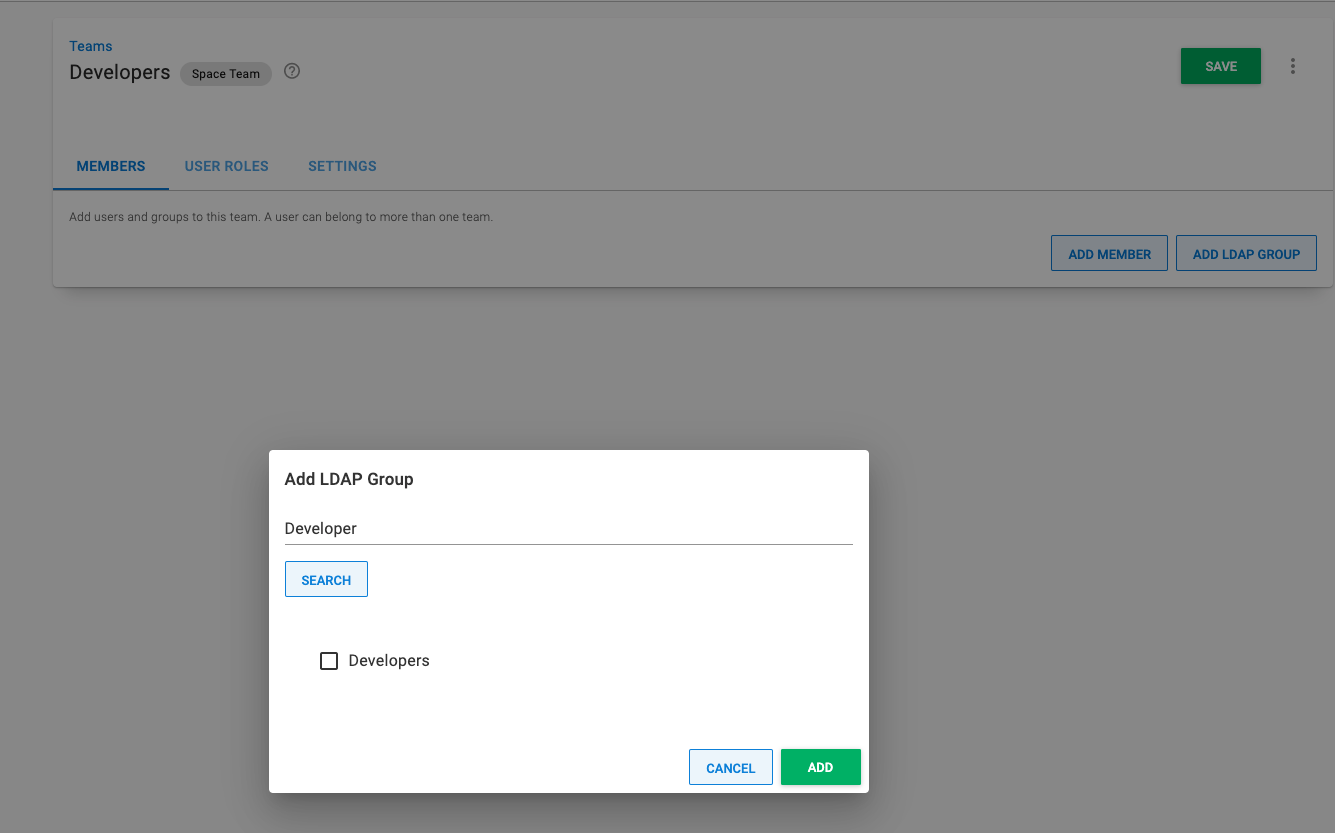The width and height of the screenshot is (1335, 833).
Task: Navigate back via the Teams breadcrumb link
Action: 91,45
